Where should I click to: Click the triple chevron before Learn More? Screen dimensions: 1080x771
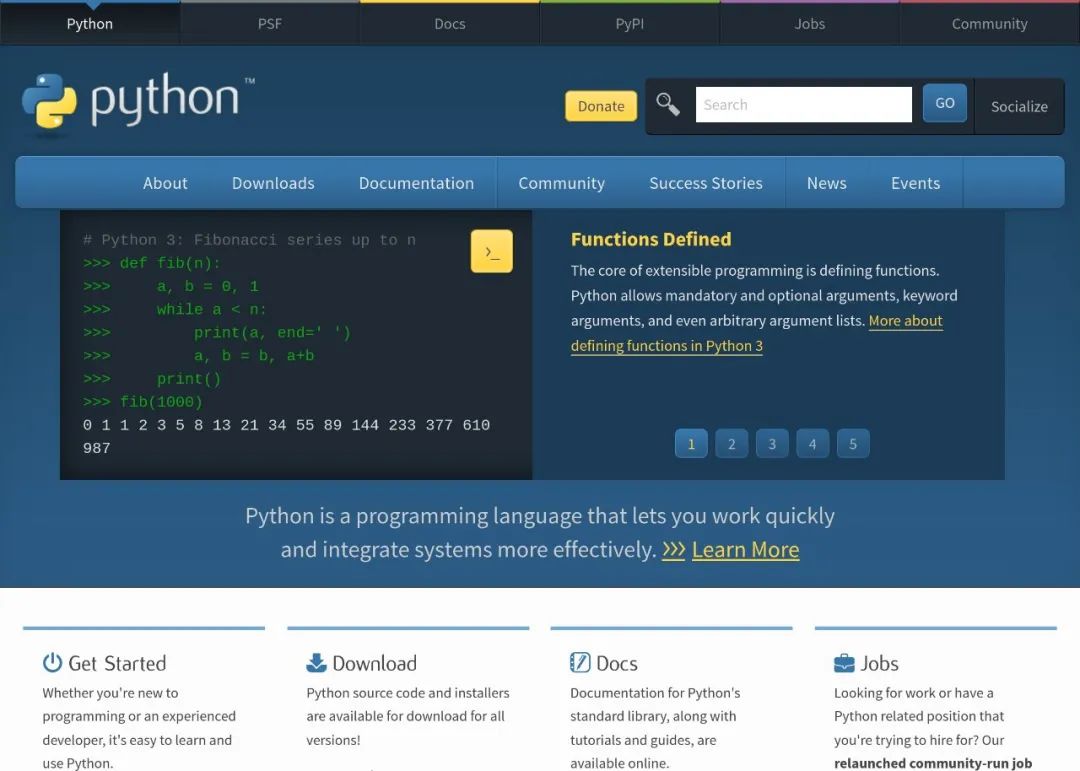point(674,550)
